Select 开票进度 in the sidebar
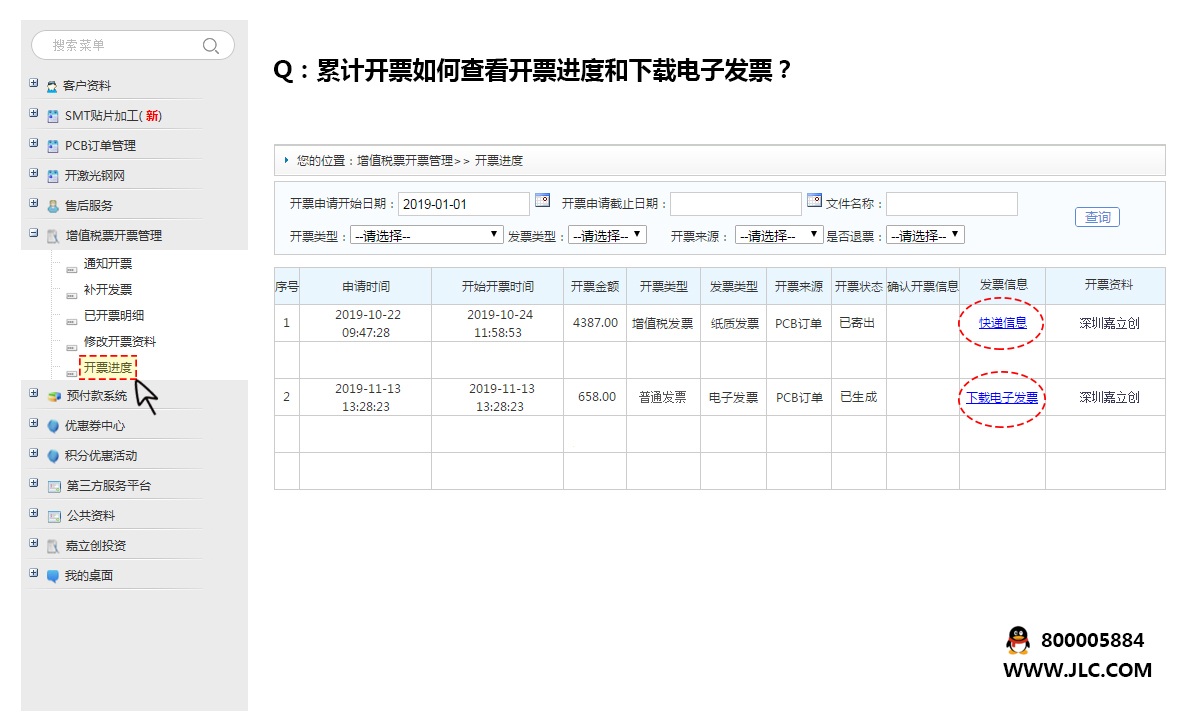Screen dimensions: 1188x726 coord(108,368)
